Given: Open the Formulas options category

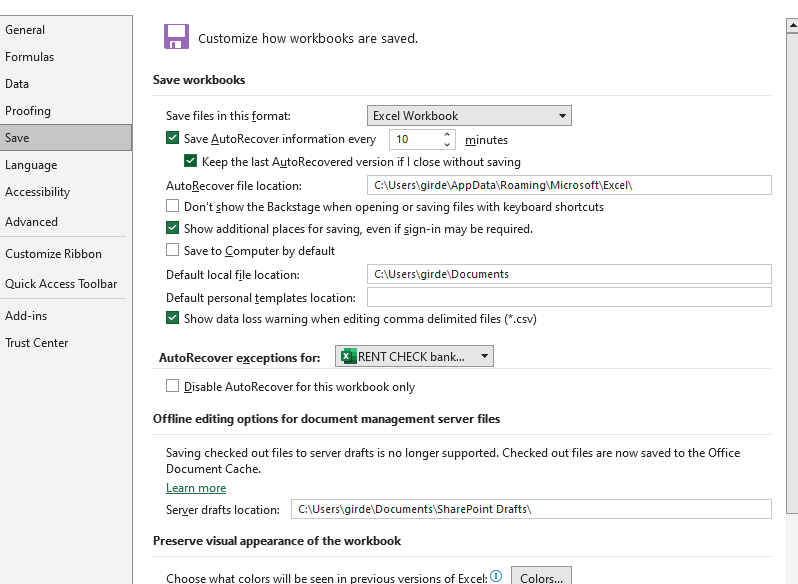Looking at the screenshot, I should pyautogui.click(x=66, y=56).
